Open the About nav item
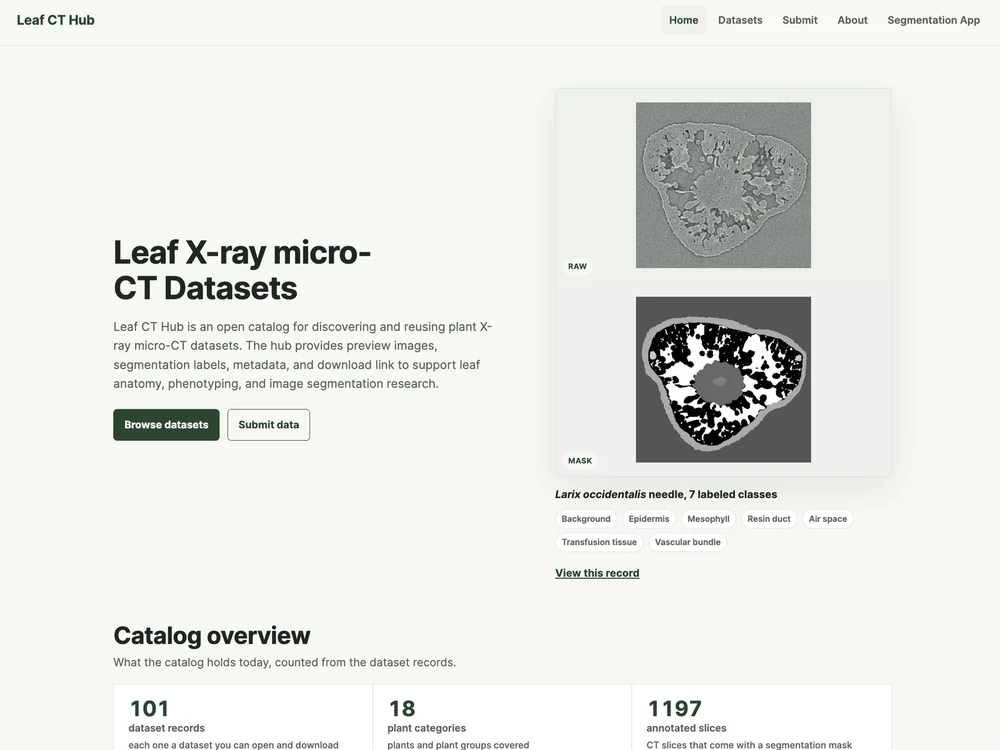This screenshot has width=1000, height=750. click(852, 20)
